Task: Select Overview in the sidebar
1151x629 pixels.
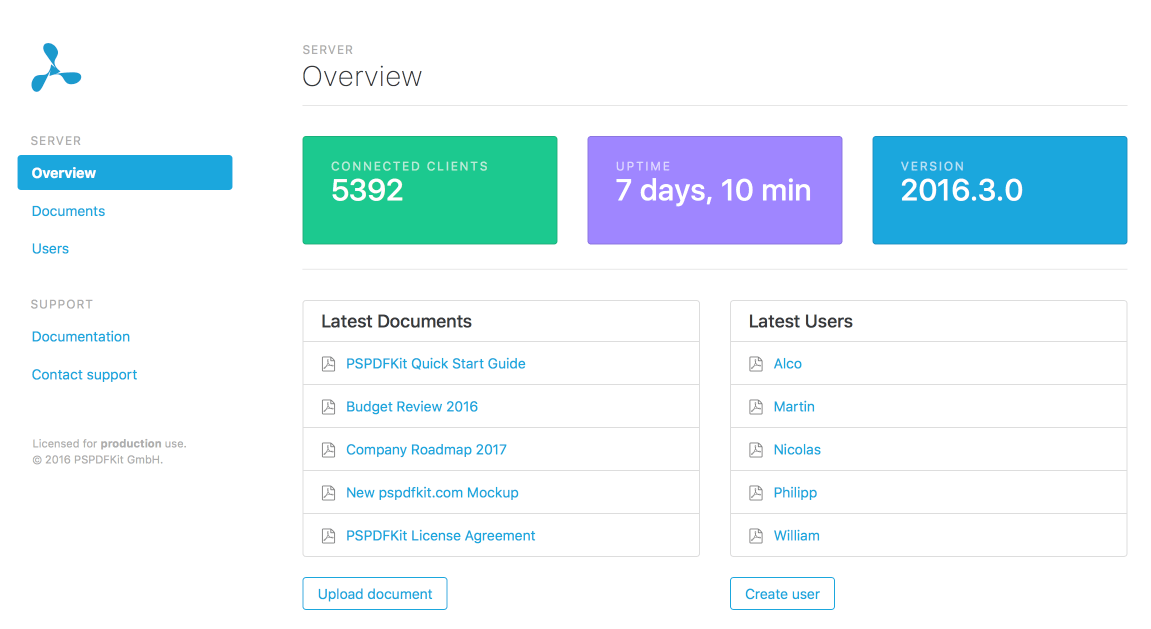Action: [125, 173]
